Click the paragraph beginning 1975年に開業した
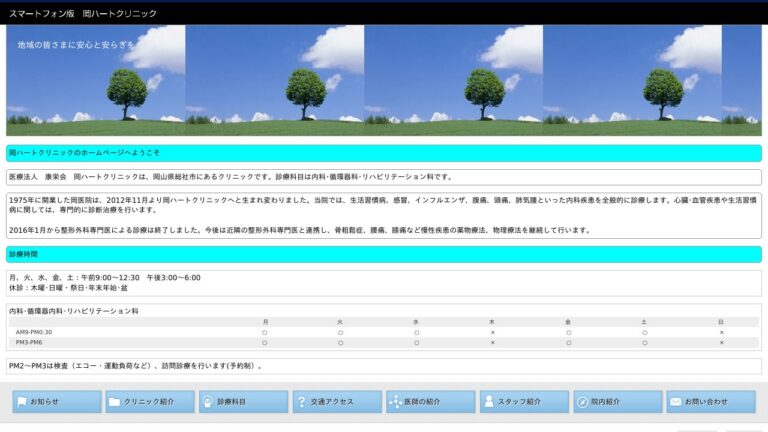This screenshot has height=432, width=768. tap(383, 205)
